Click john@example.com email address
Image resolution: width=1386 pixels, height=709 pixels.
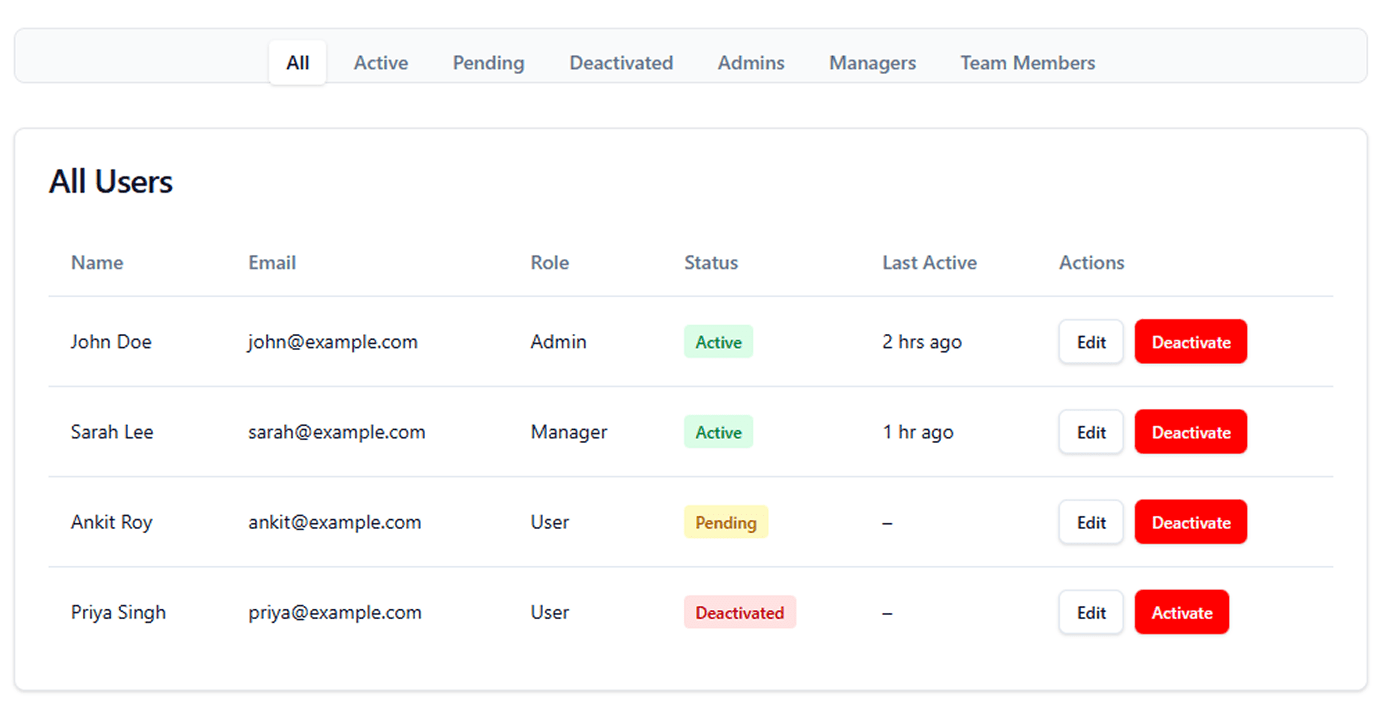click(333, 342)
